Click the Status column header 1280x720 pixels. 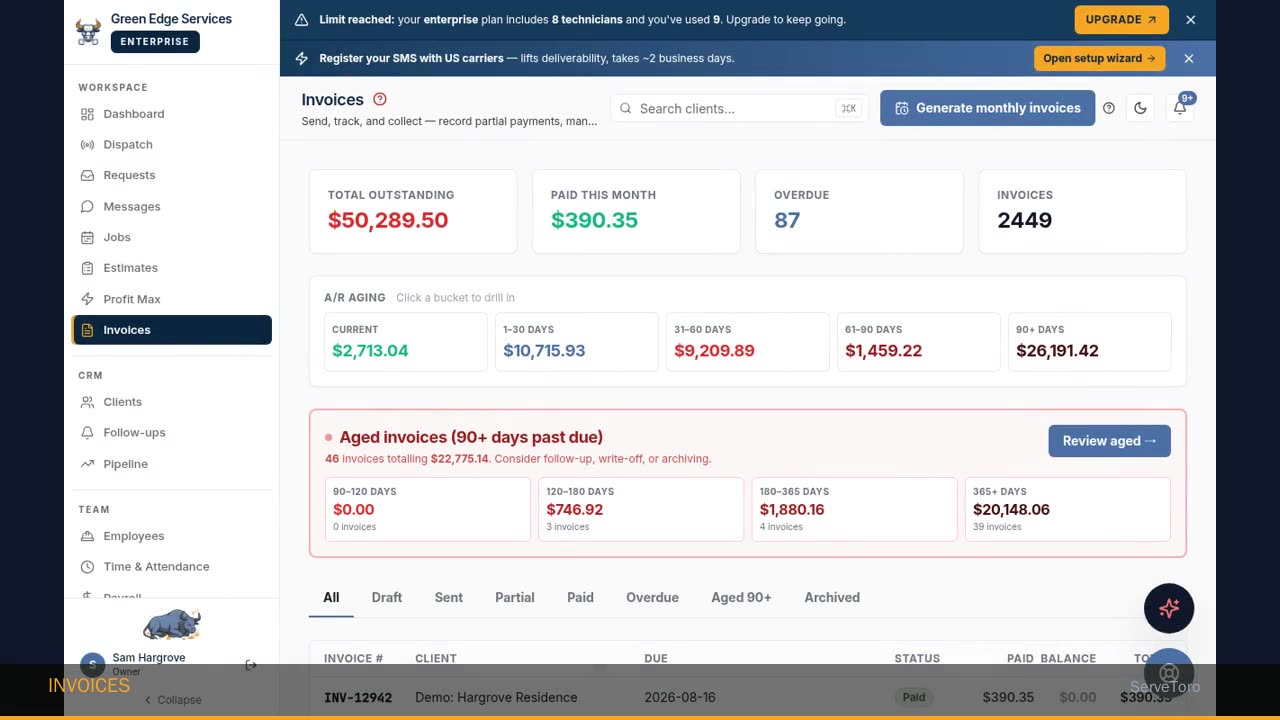pyautogui.click(x=917, y=658)
